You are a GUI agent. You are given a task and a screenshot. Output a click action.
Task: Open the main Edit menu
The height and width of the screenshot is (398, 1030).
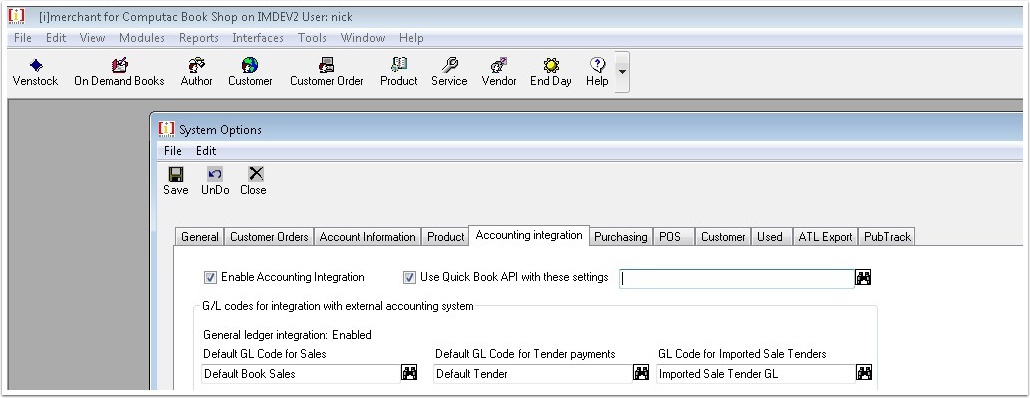(56, 38)
